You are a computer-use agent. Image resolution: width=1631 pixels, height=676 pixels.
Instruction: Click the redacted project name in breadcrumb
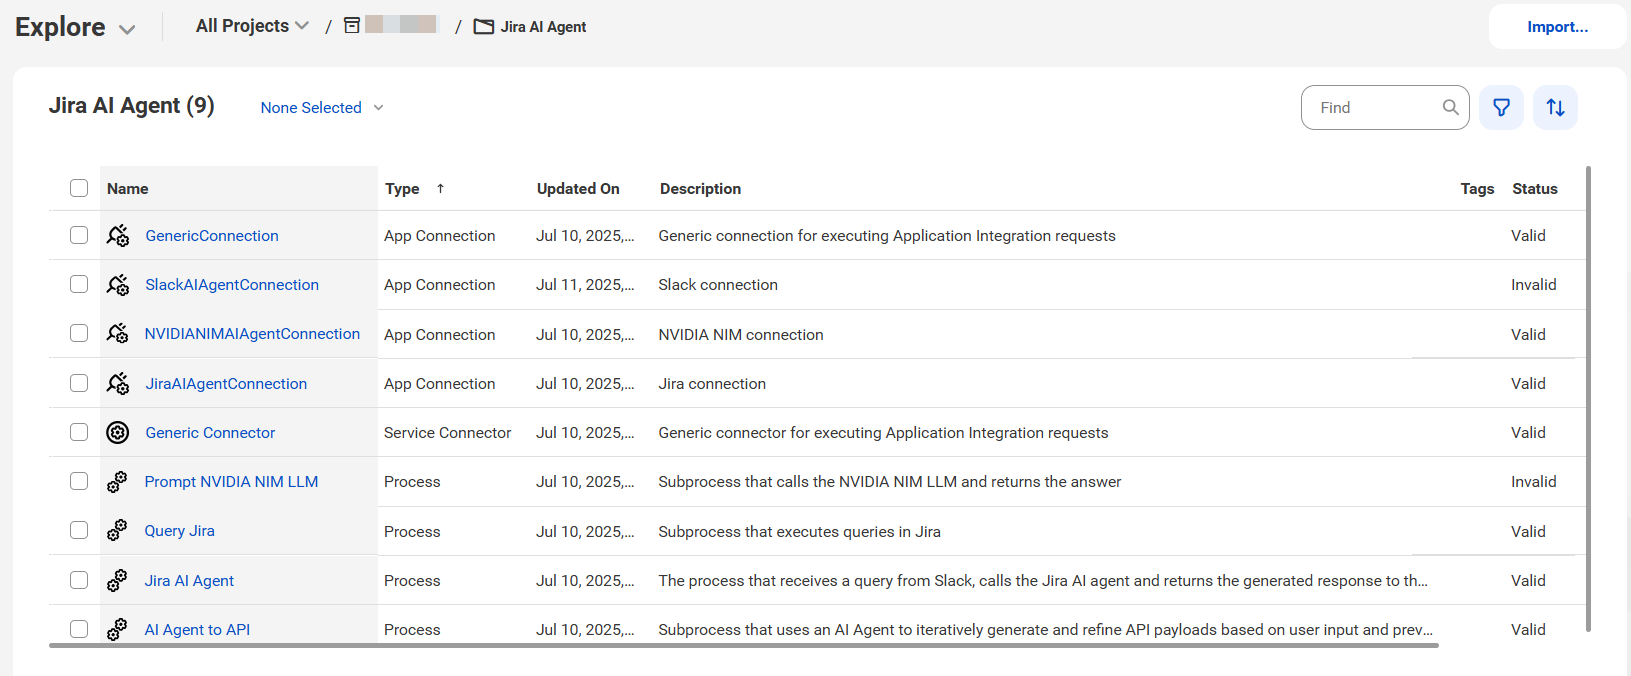(x=401, y=24)
